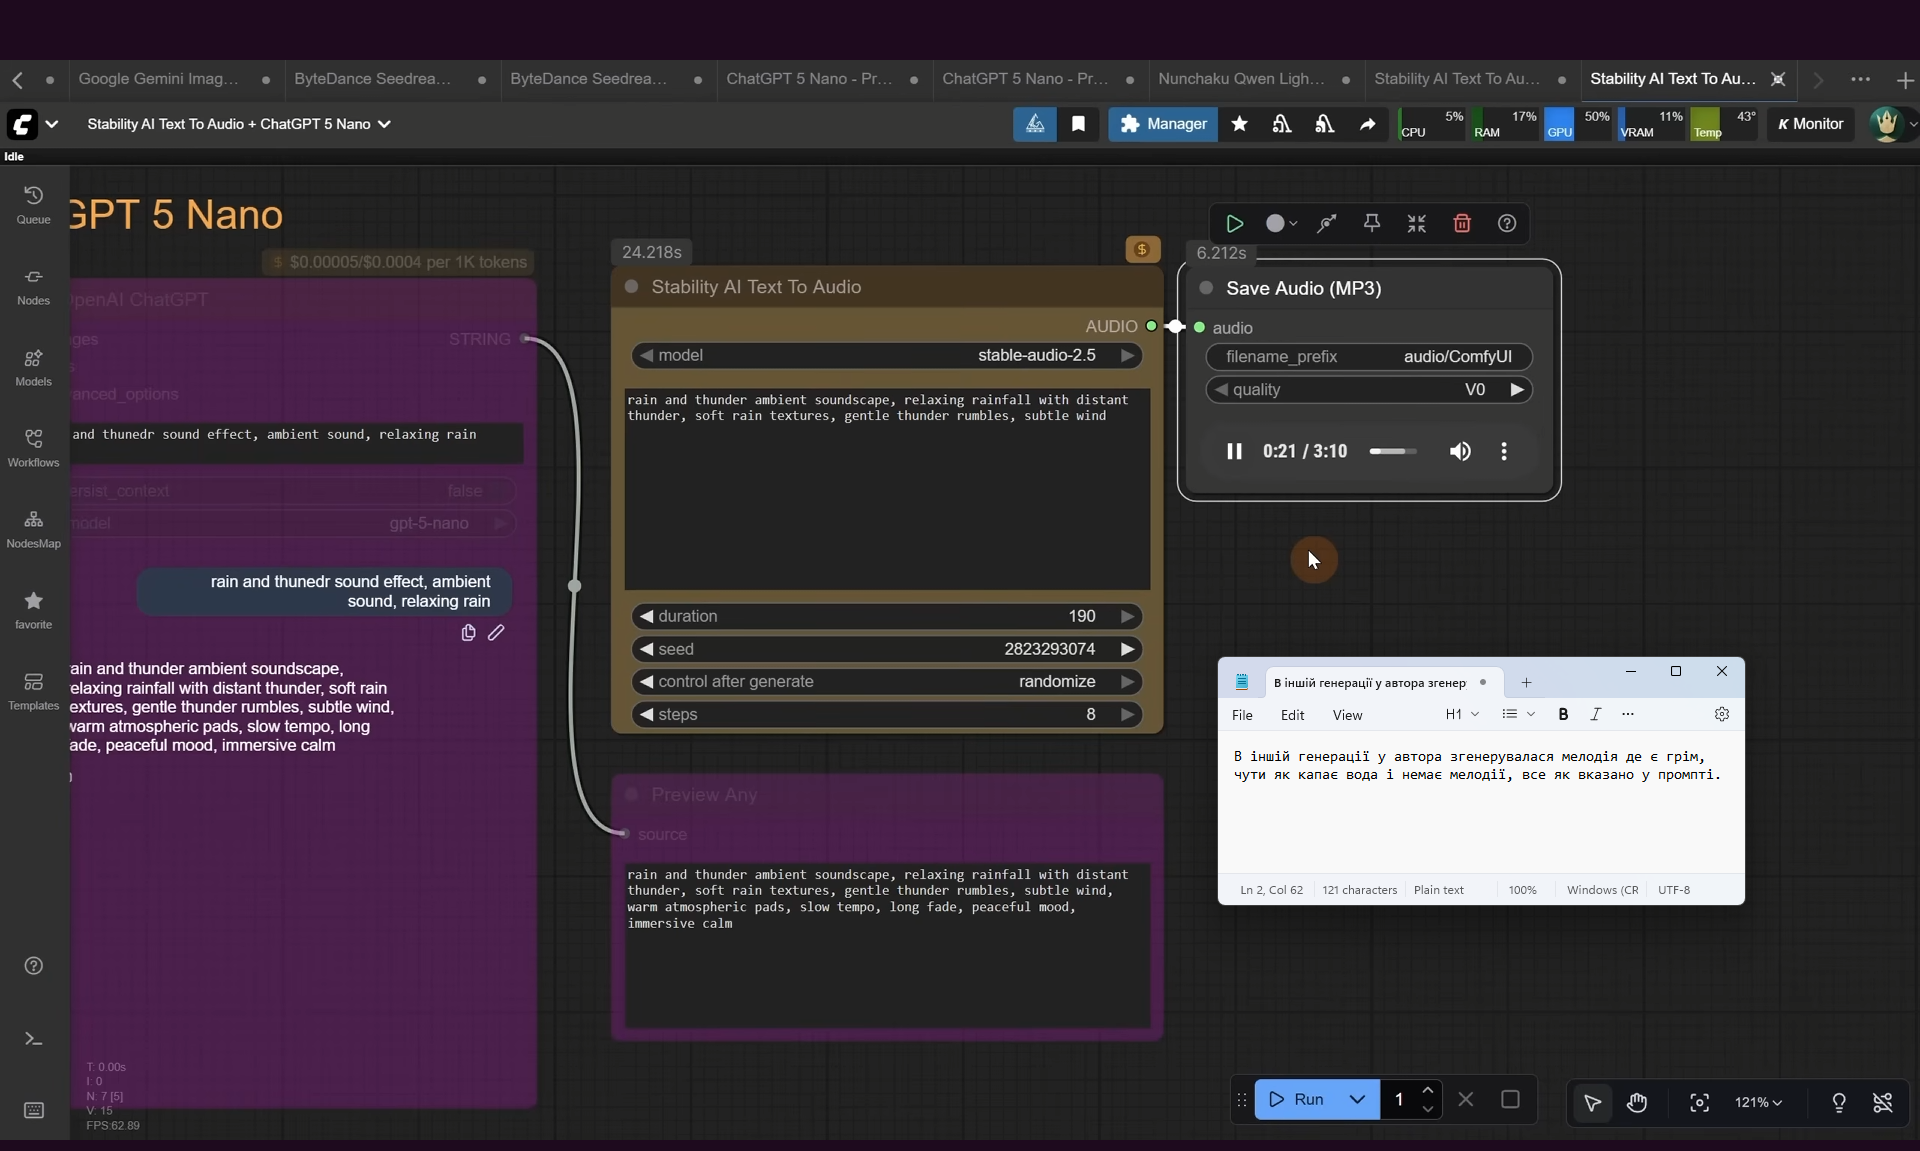Click the Manager button
The image size is (1920, 1151).
[1163, 124]
